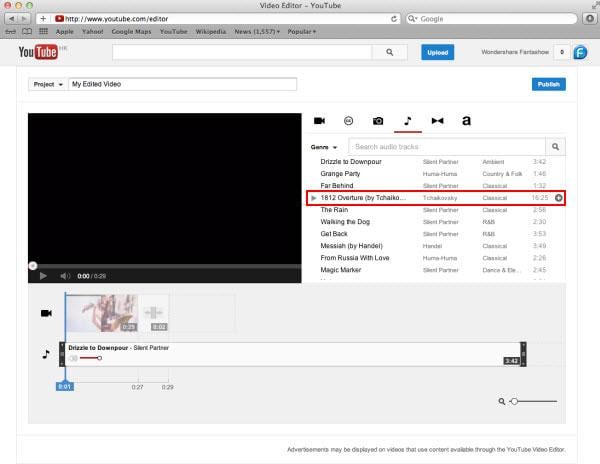Click the 0:01 playhead marker
This screenshot has width=600, height=464.
coord(65,386)
